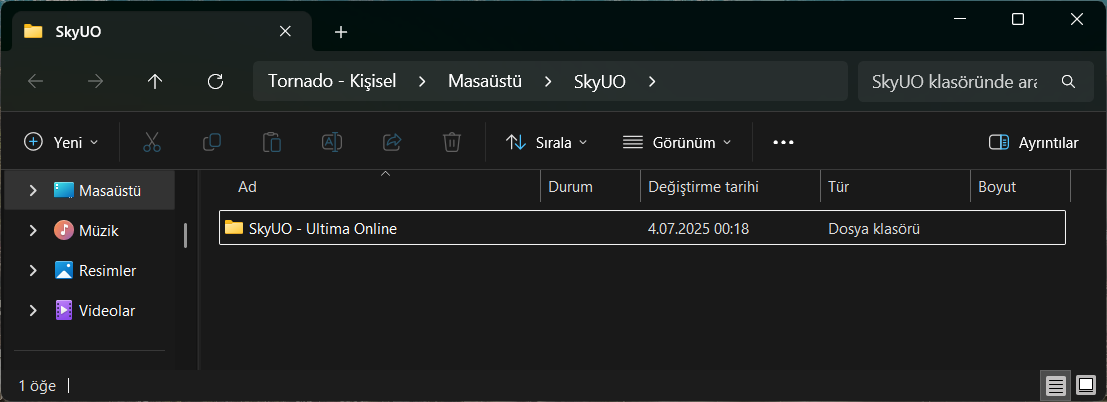This screenshot has width=1107, height=402.
Task: Click the Copy icon in toolbar
Action: pyautogui.click(x=212, y=142)
